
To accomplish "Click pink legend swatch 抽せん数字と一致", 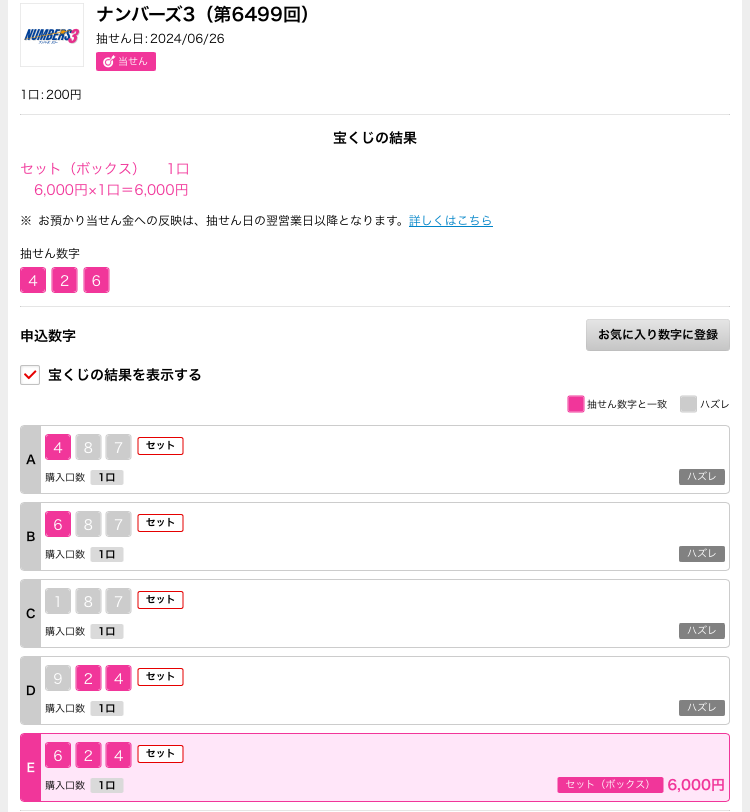I will click(576, 404).
